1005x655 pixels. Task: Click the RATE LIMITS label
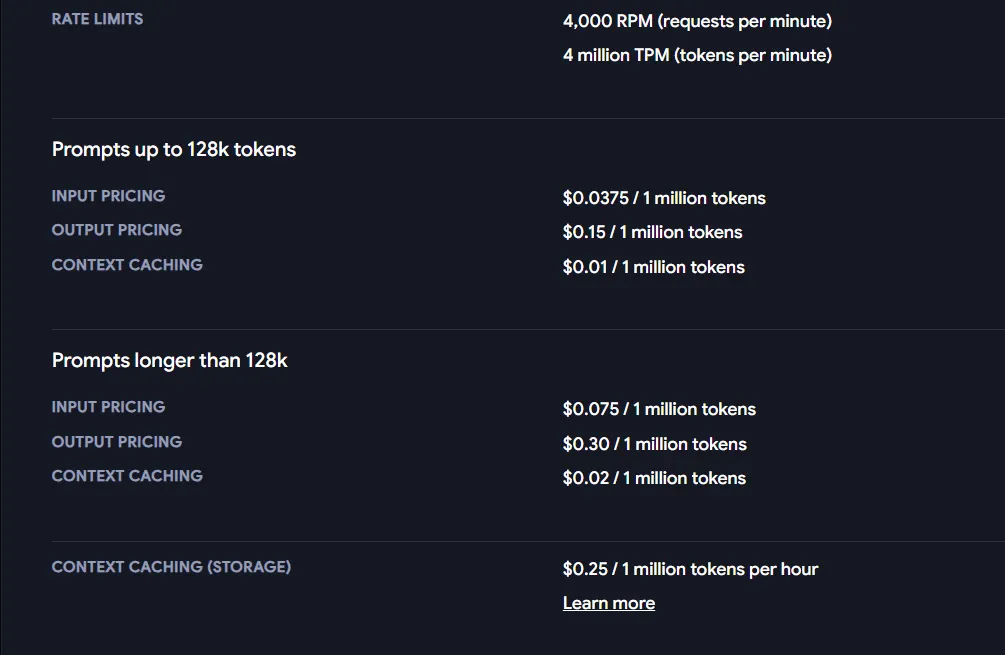pyautogui.click(x=97, y=19)
